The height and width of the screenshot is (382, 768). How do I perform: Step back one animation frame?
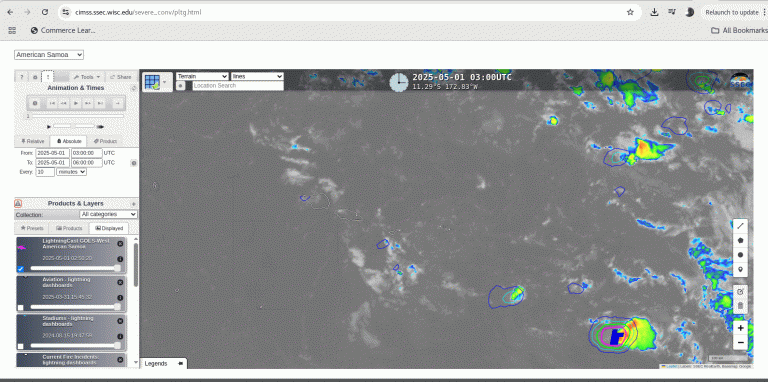tap(64, 103)
